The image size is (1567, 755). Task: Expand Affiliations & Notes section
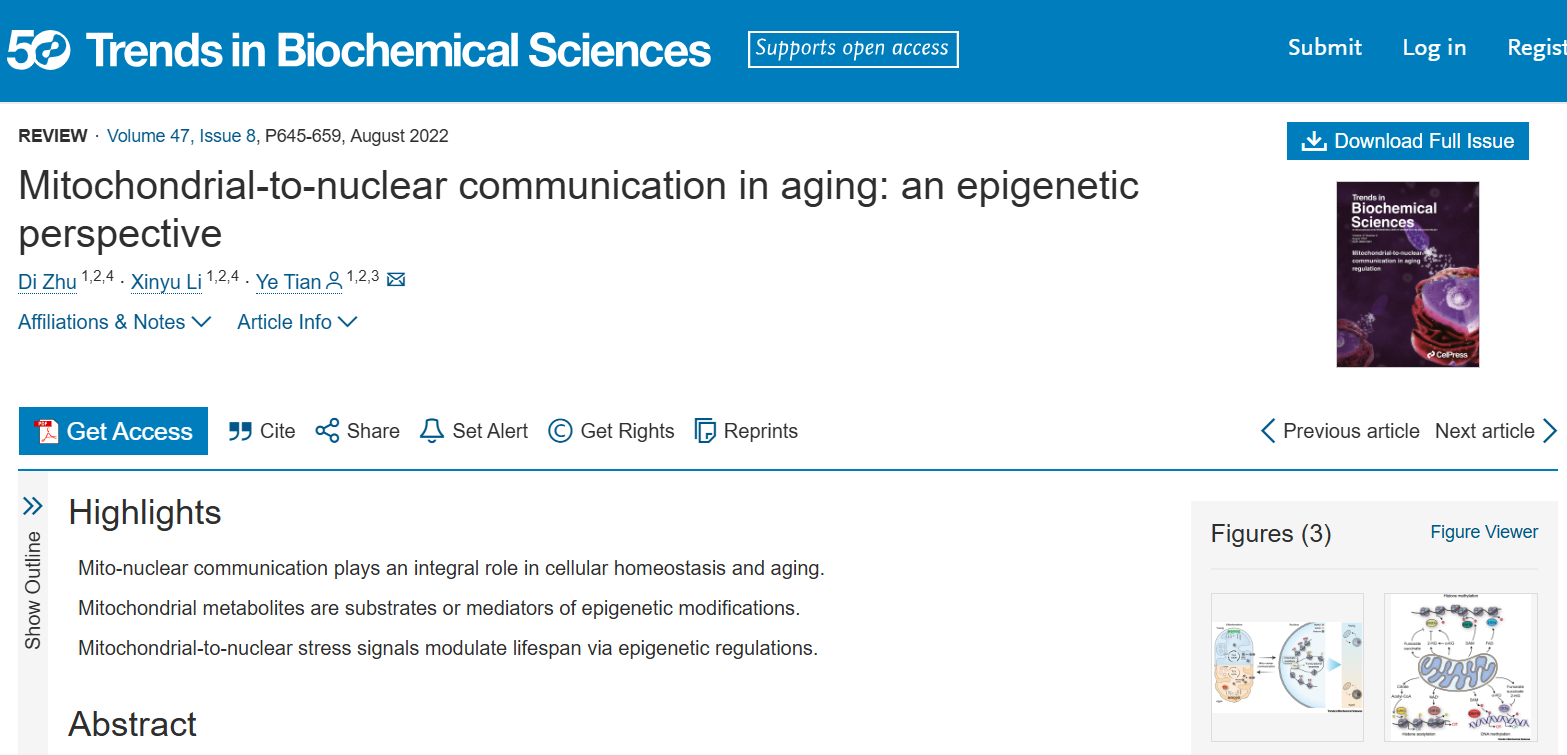point(114,322)
